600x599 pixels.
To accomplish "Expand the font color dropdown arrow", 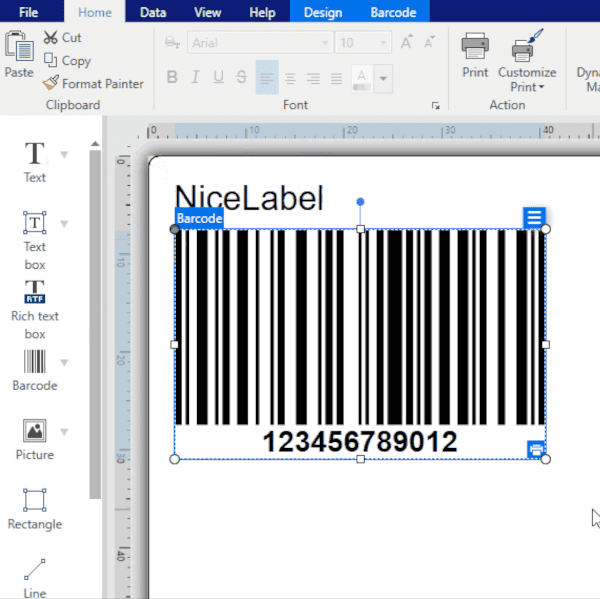I will [383, 79].
